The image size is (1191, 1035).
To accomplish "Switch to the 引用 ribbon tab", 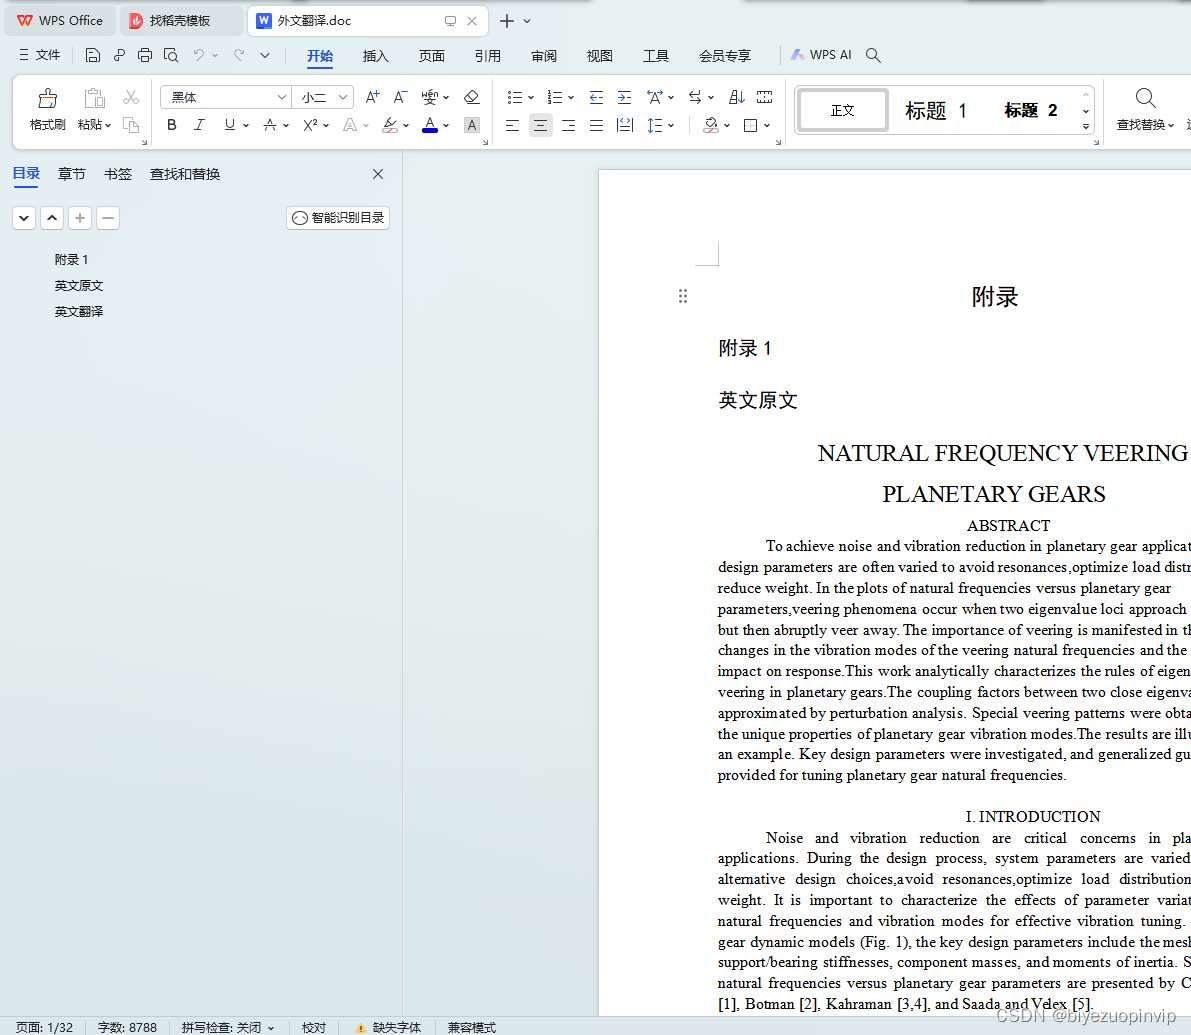I will click(x=488, y=55).
